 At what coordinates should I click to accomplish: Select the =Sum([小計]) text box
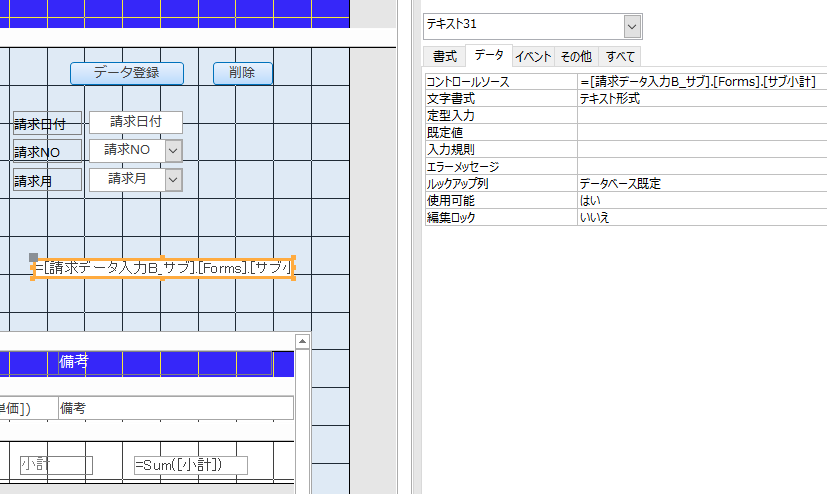tap(190, 465)
